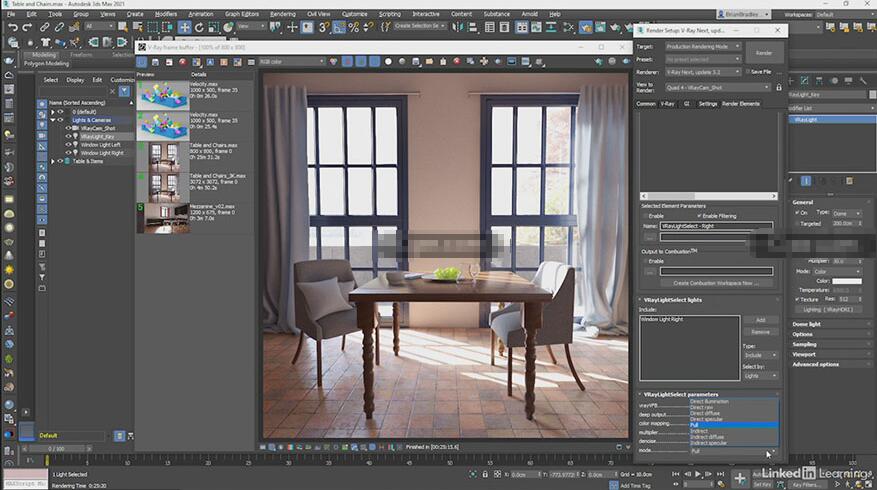Click the white light Color swatch
Screen dimensions: 877x490
click(847, 281)
